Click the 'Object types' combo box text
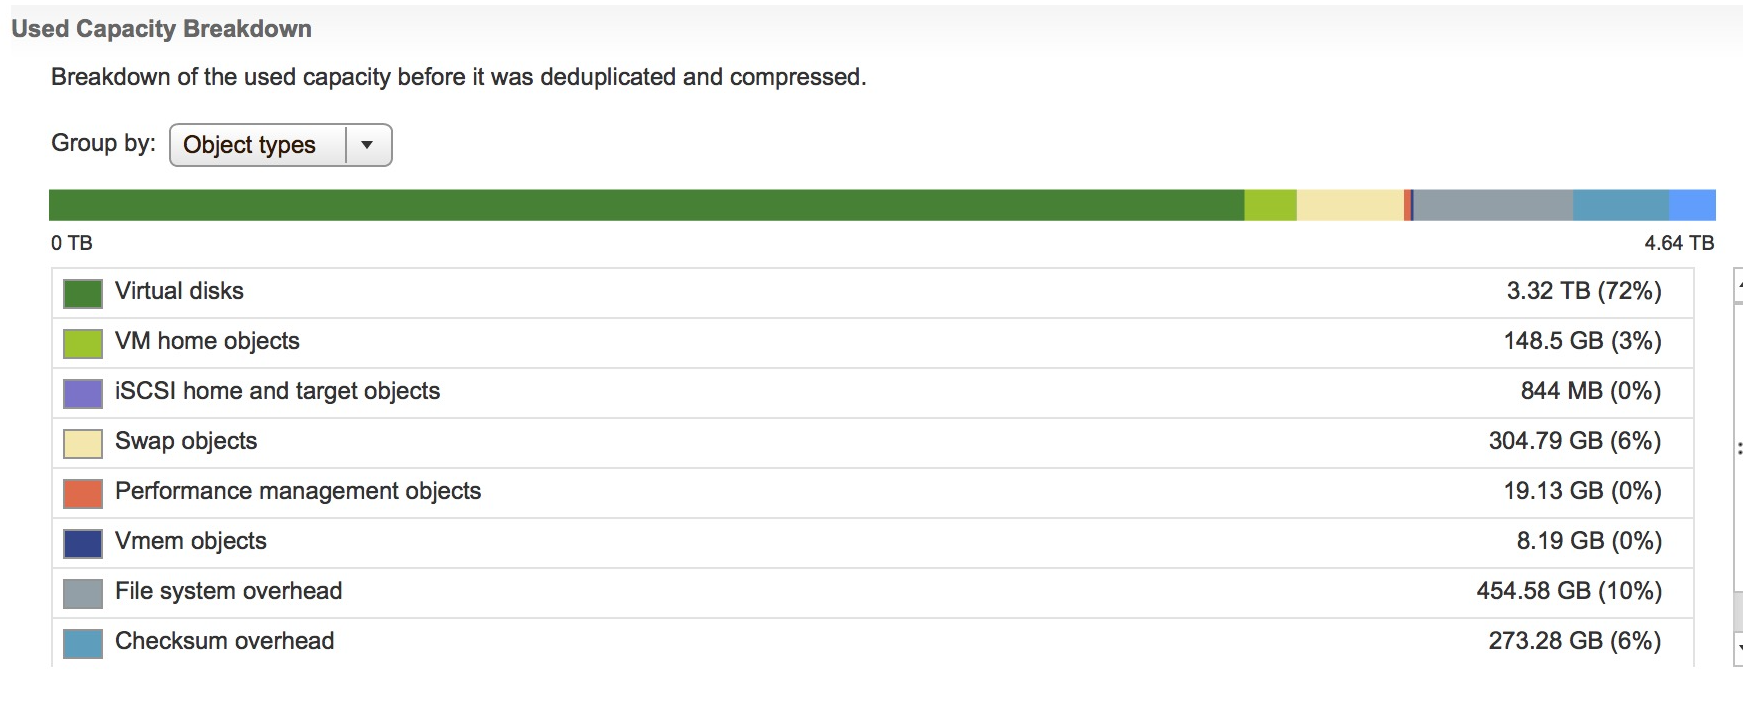Screen dimensions: 1743x707 [249, 145]
